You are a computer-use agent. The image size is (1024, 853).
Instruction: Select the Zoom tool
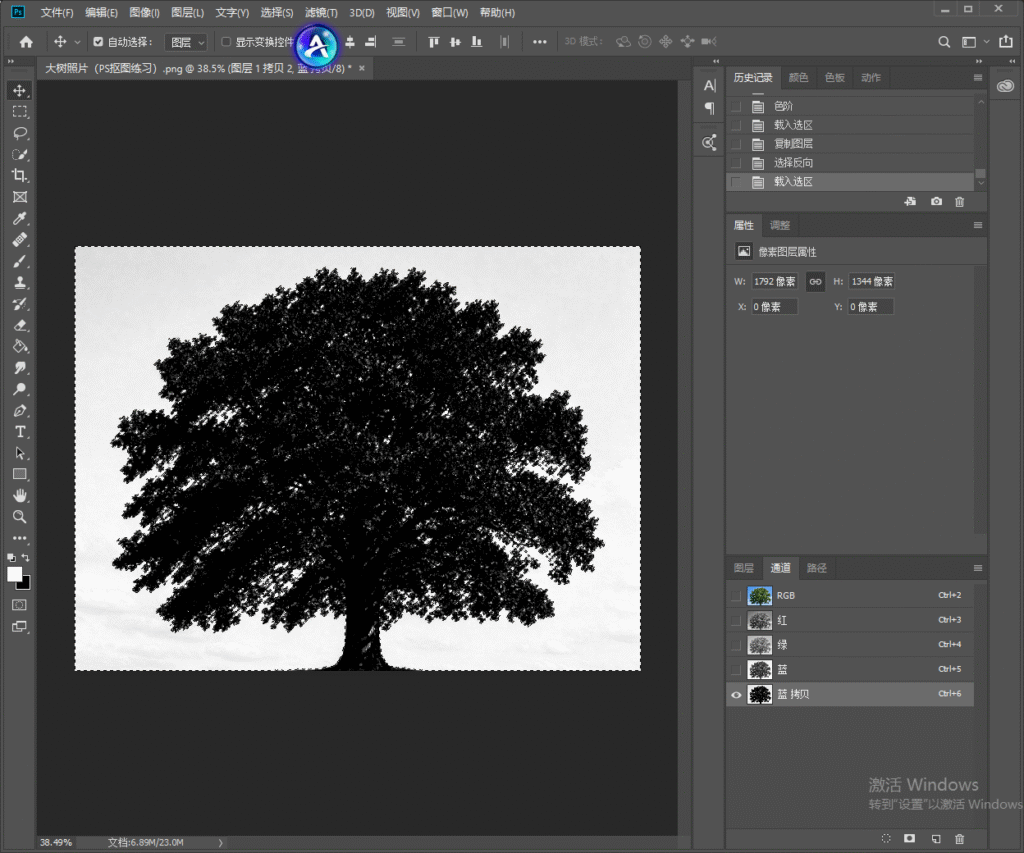[x=20, y=517]
